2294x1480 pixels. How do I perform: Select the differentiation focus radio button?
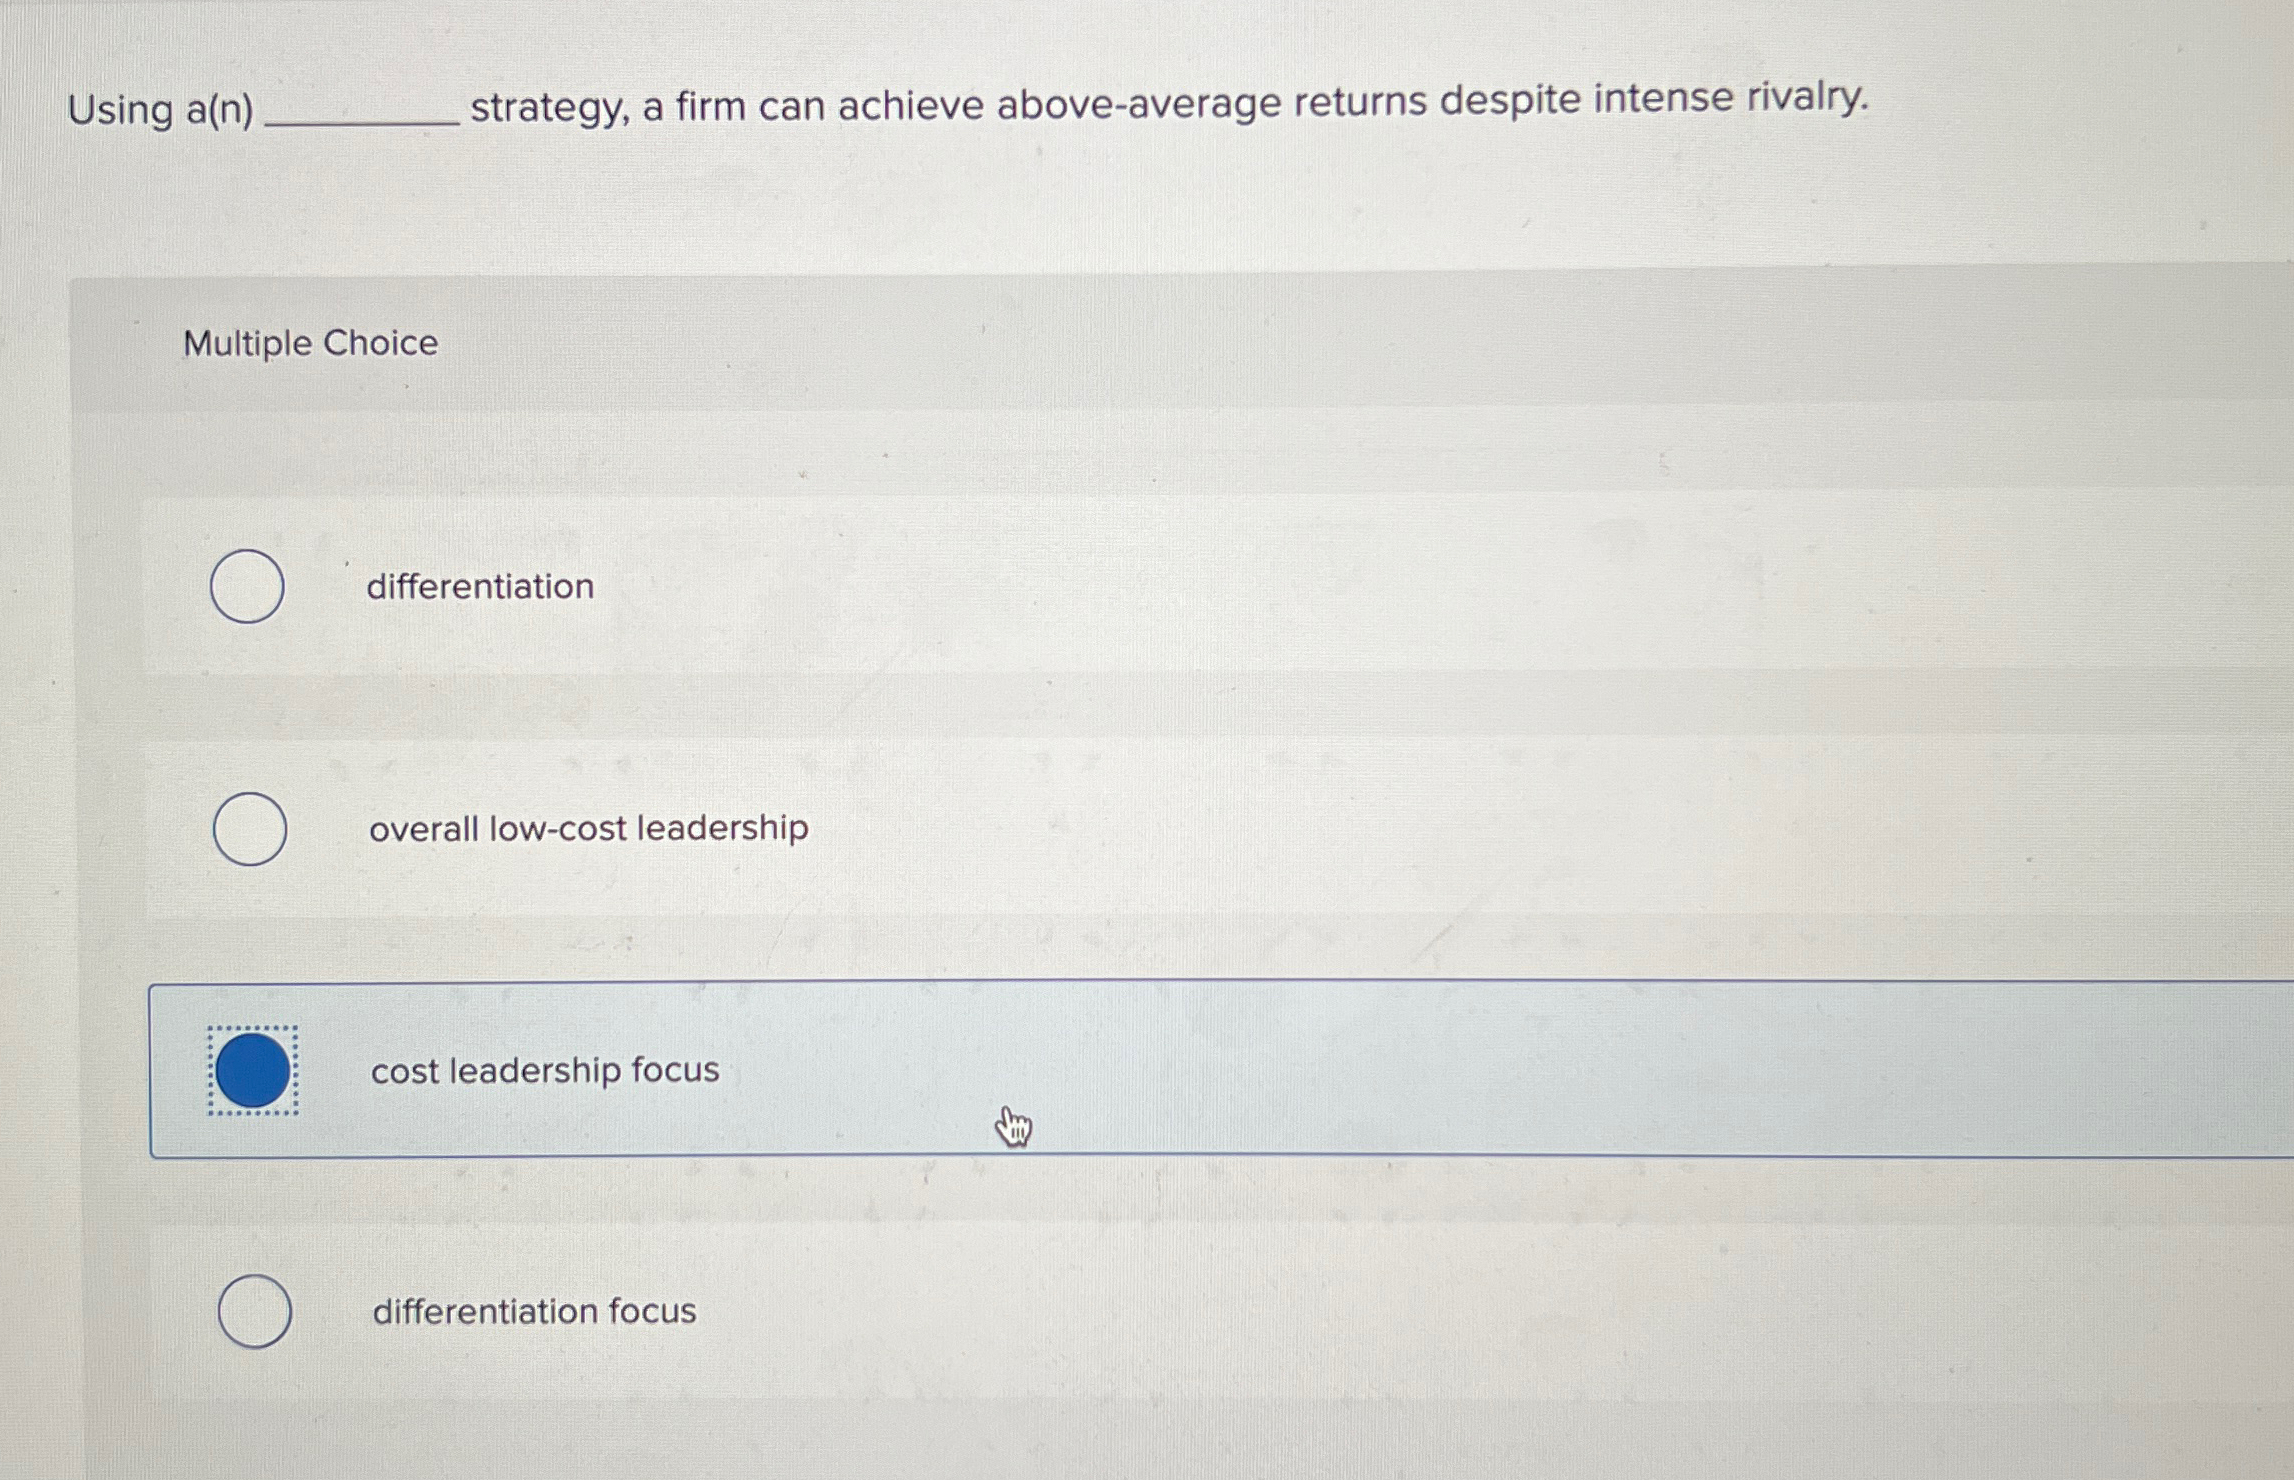tap(255, 1310)
